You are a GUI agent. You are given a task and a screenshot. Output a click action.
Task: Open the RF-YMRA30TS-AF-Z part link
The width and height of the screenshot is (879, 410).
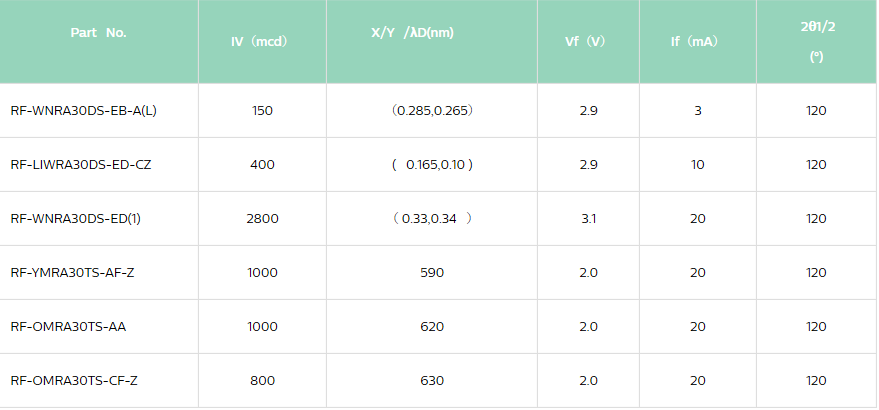tap(72, 273)
